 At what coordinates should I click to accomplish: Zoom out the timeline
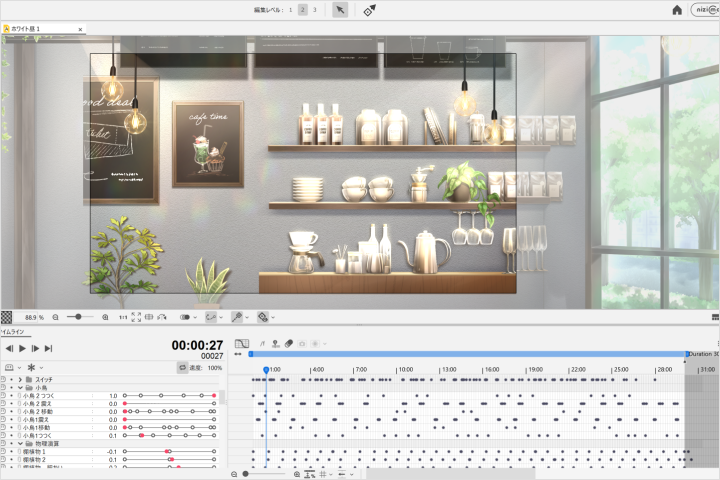tap(234, 474)
